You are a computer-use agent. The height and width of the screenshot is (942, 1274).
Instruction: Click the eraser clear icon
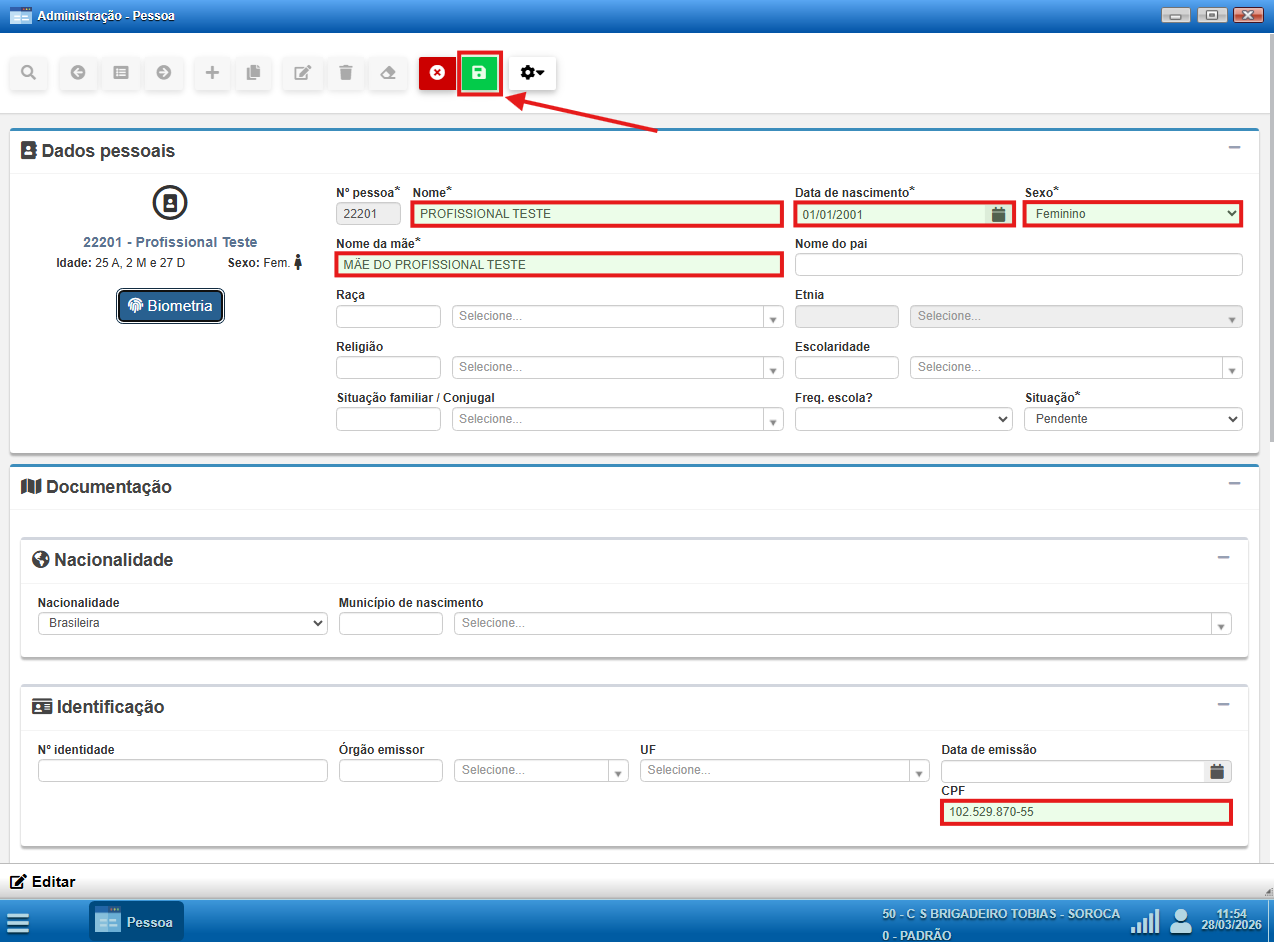[x=389, y=73]
